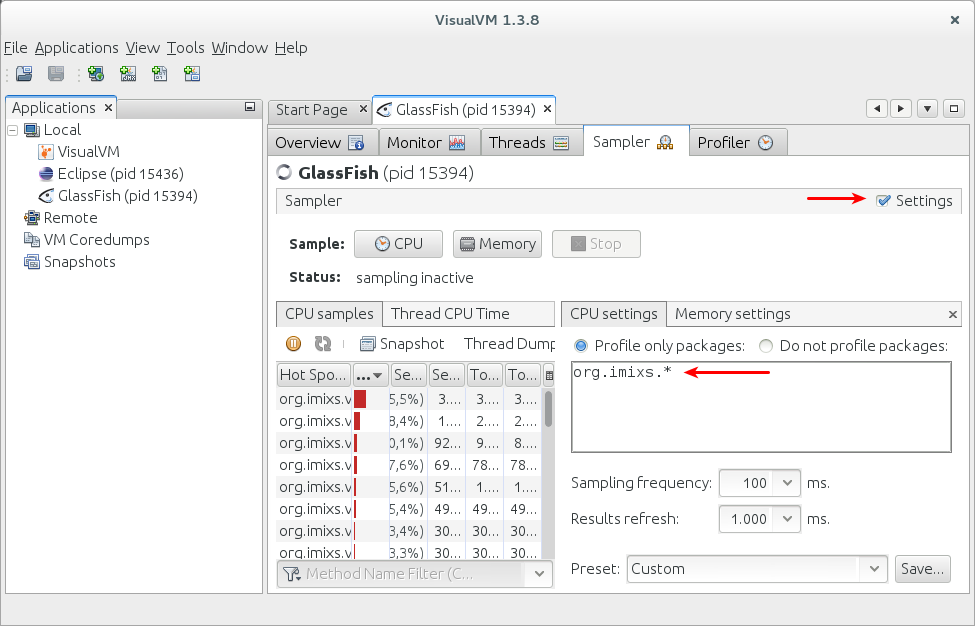Click the Save... preset button

pyautogui.click(x=923, y=569)
